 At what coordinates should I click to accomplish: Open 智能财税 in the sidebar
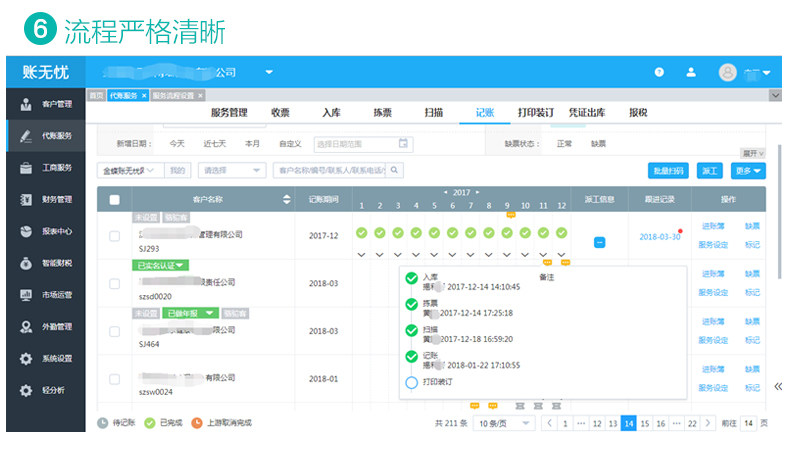46,263
